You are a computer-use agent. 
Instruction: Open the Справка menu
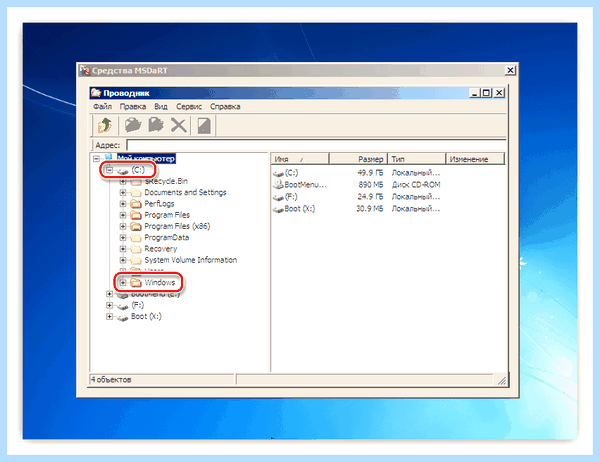click(x=225, y=106)
